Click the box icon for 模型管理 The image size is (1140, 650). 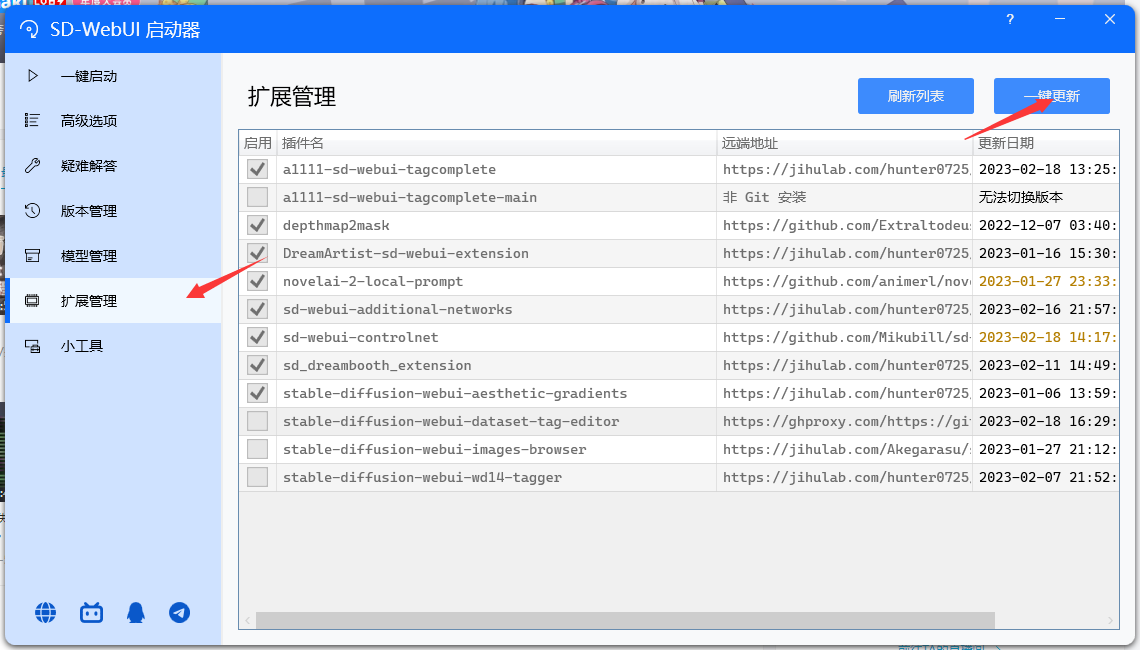tap(33, 256)
